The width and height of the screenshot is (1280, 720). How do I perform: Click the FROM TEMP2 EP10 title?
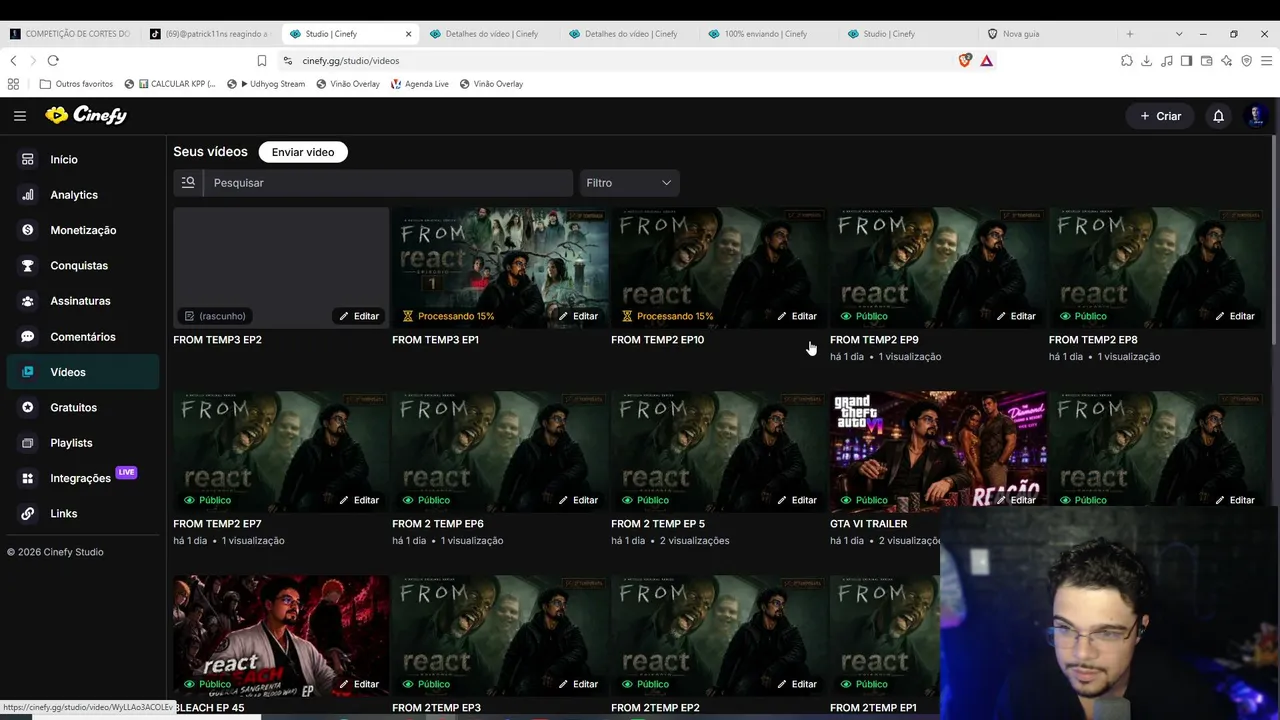[658, 340]
